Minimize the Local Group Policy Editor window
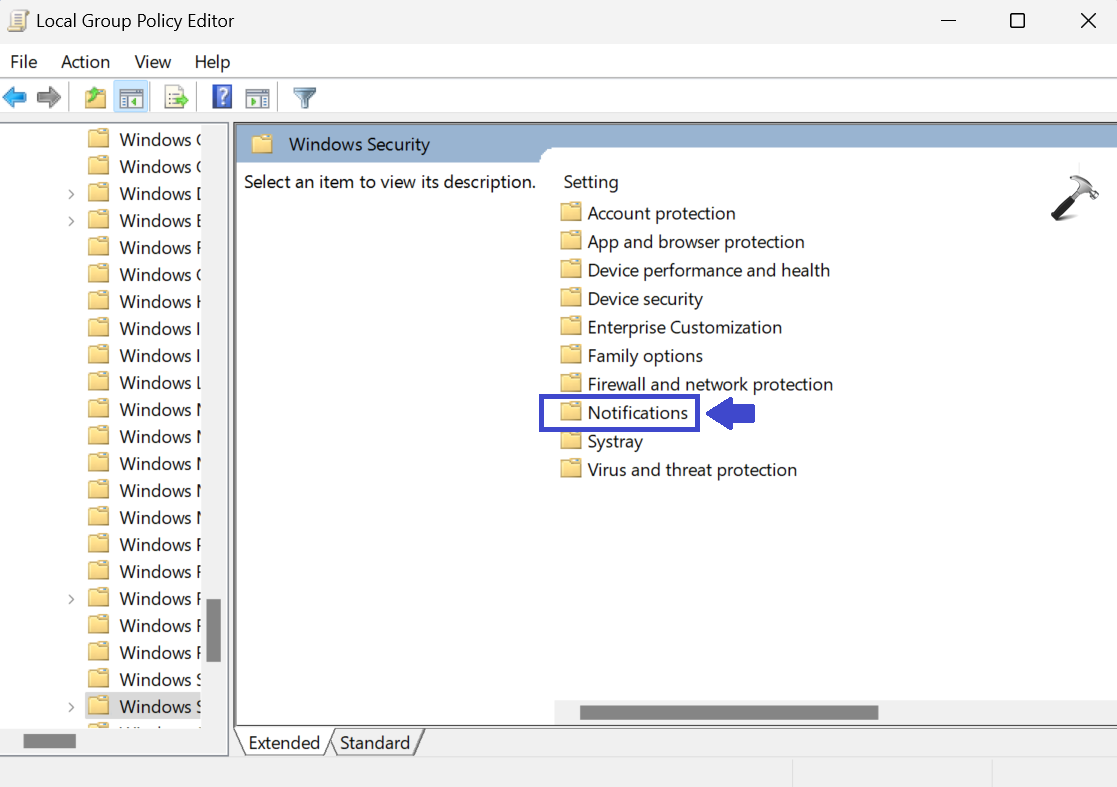1117x787 pixels. pyautogui.click(x=948, y=21)
